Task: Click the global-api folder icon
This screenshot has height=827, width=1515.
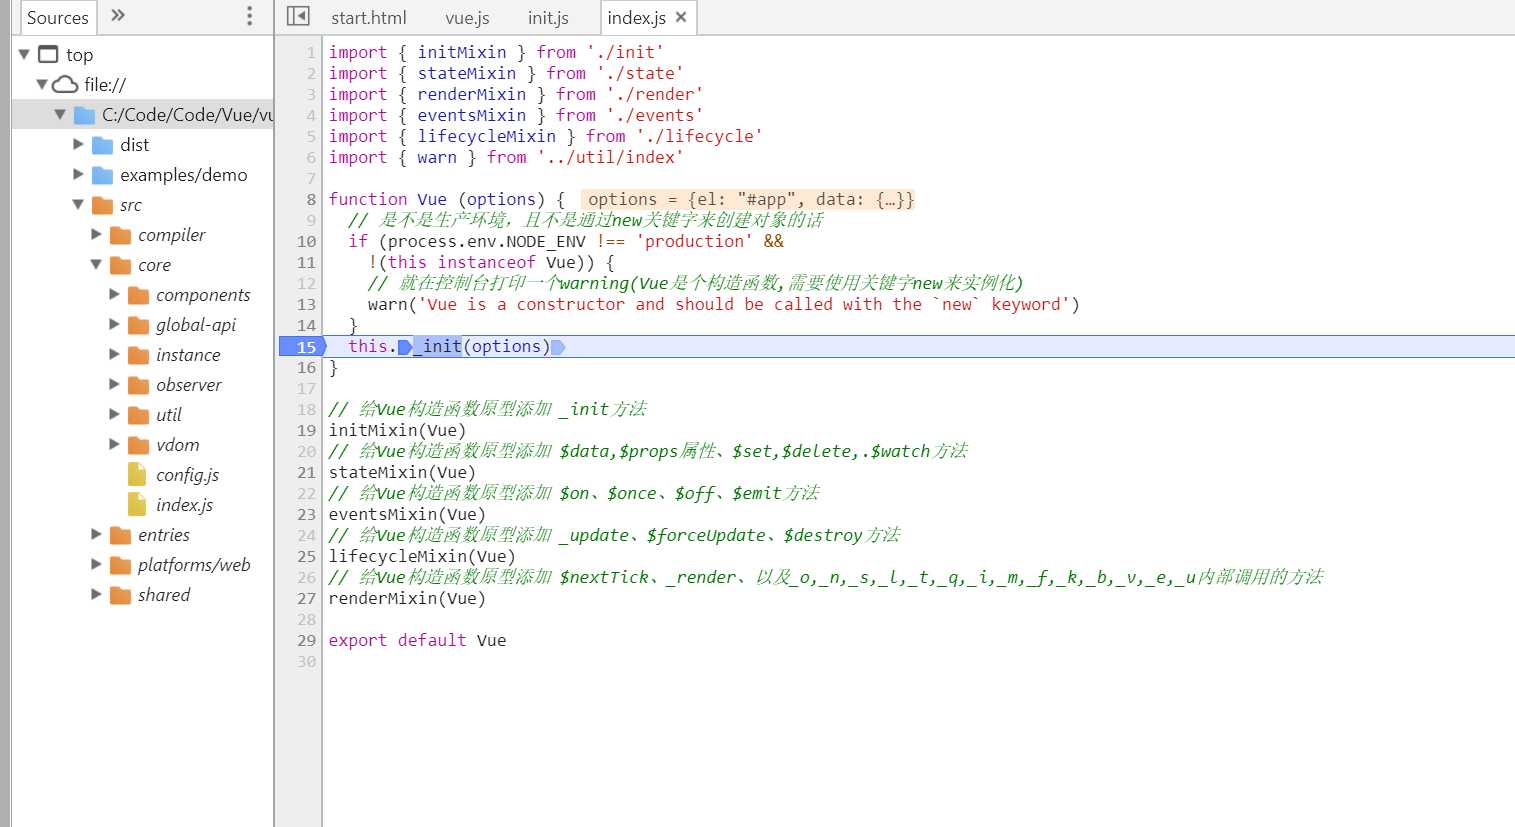Action: 138,325
